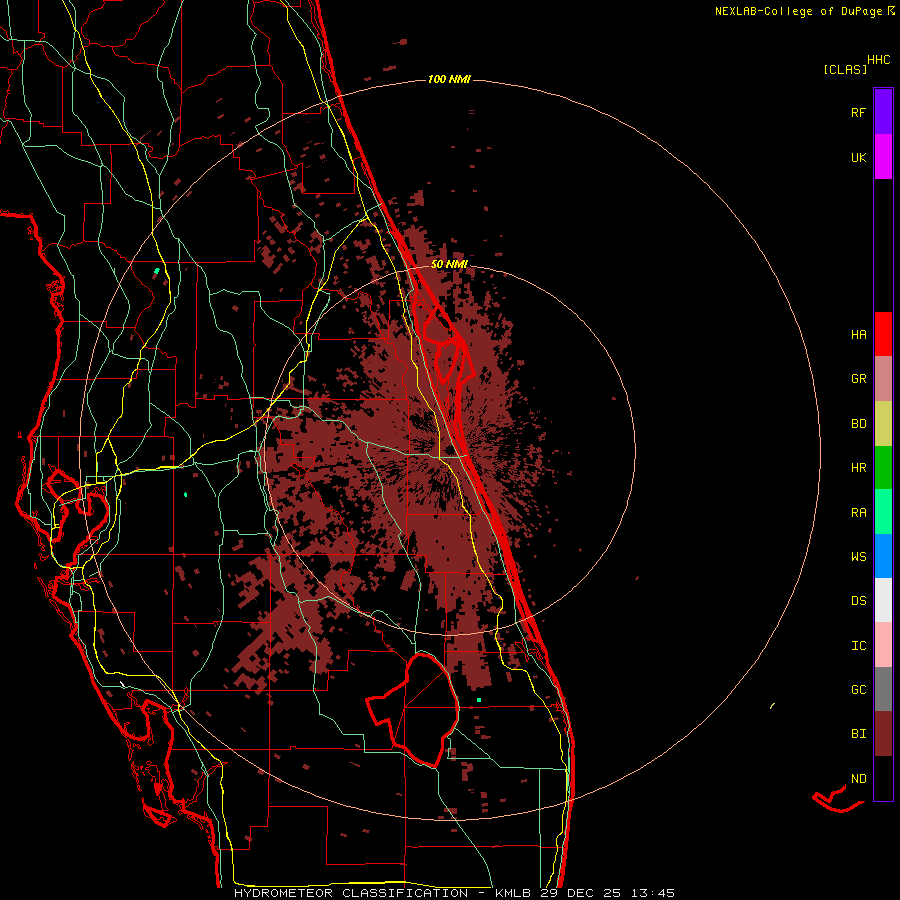This screenshot has width=900, height=900.
Task: Click the RF purple legend swatch
Action: point(883,112)
